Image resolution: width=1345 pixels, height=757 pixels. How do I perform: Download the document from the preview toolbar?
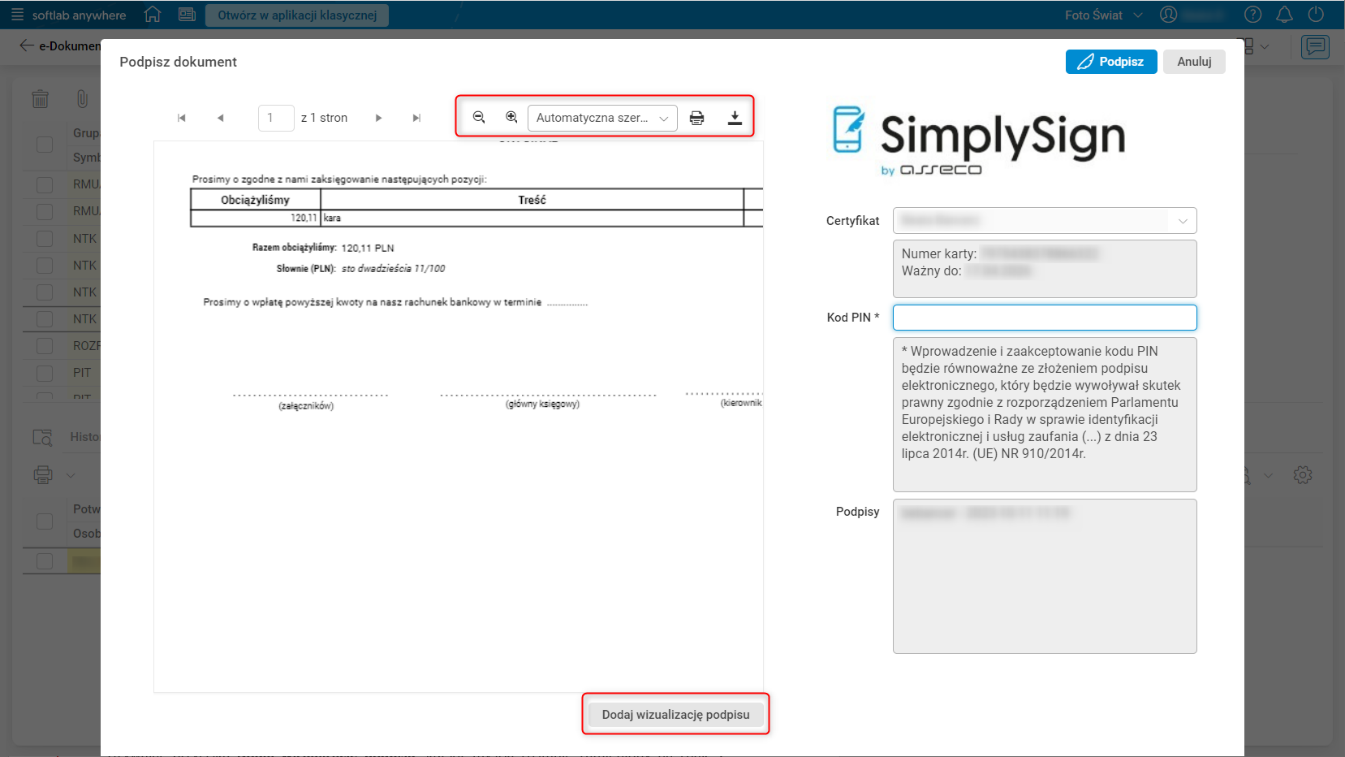(x=735, y=118)
